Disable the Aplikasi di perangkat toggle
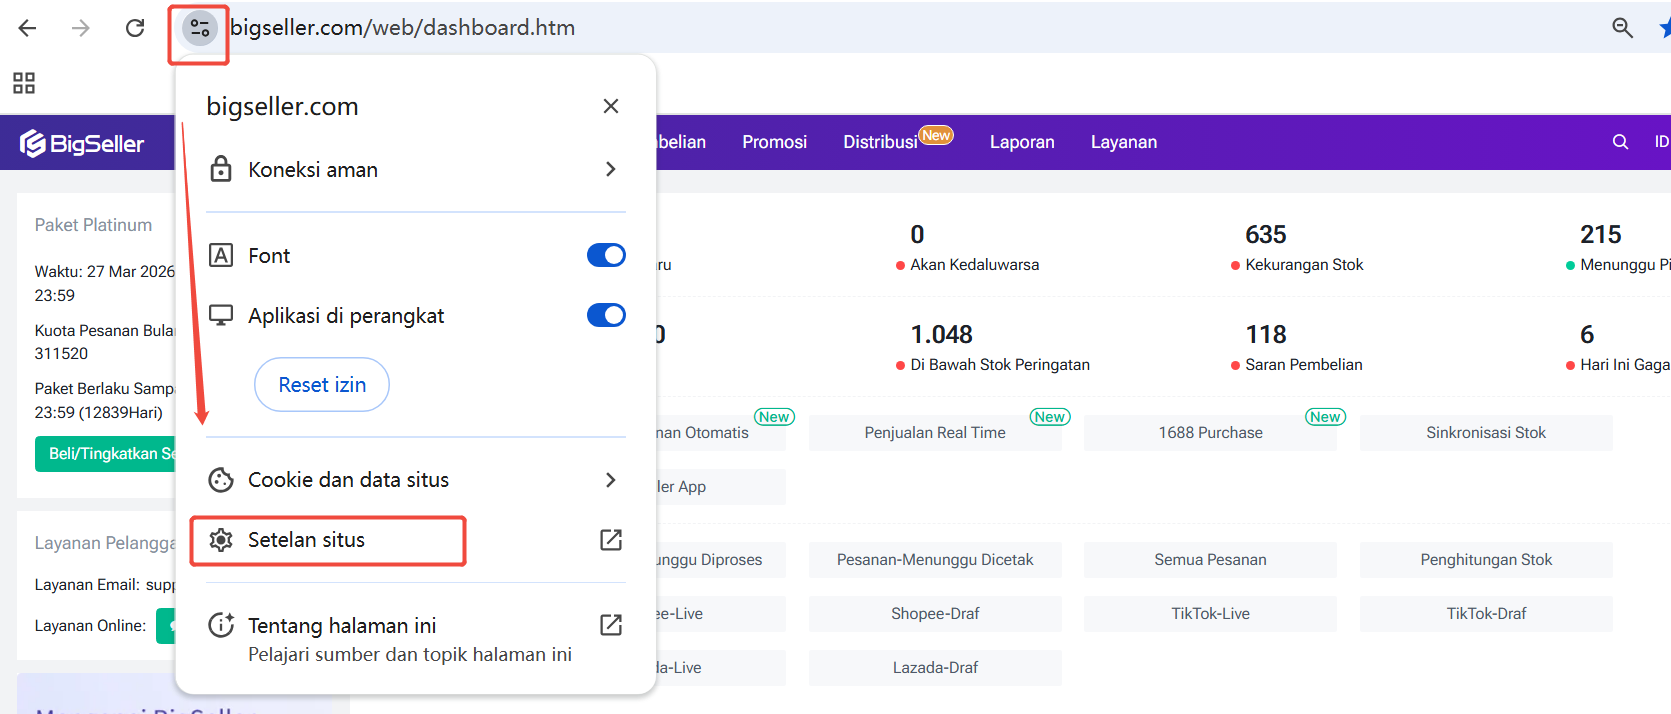 coord(606,316)
